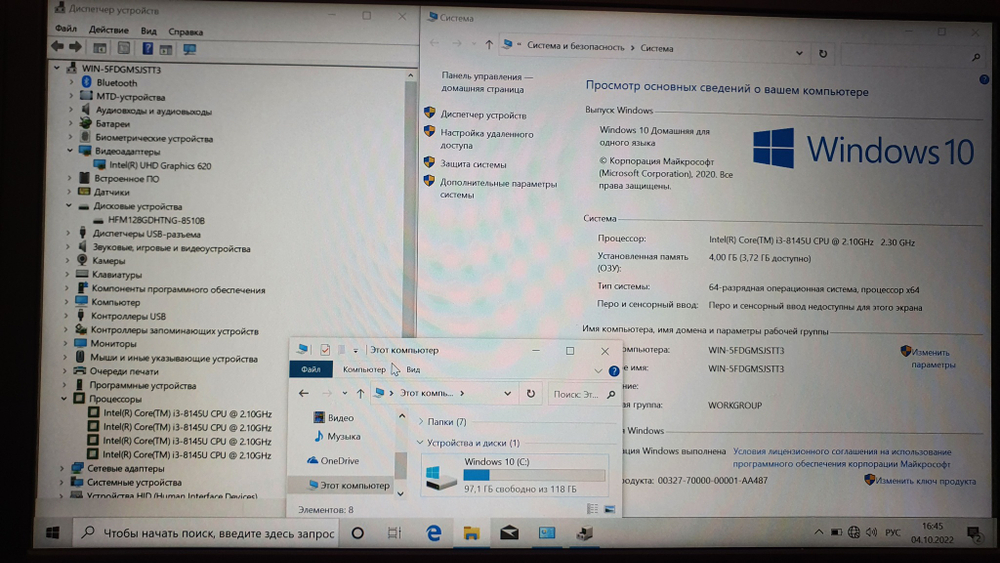Image resolution: width=1000 pixels, height=563 pixels.
Task: Open Вид menu in Device Manager
Action: click(x=149, y=31)
